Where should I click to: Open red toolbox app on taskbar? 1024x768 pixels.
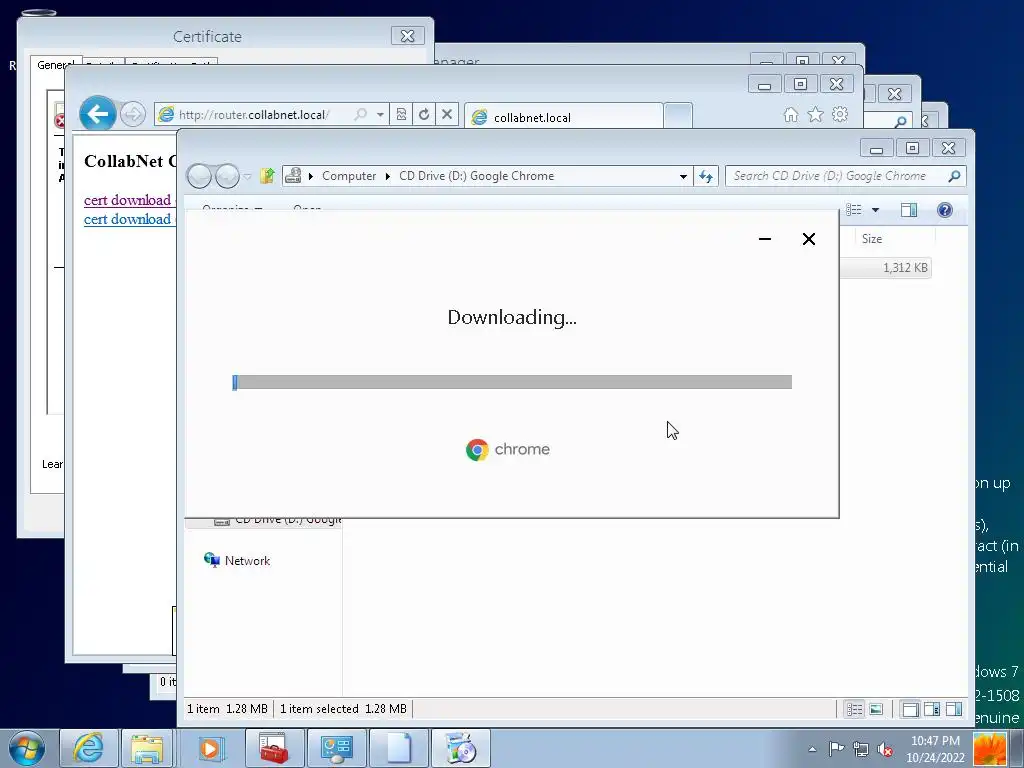pyautogui.click(x=274, y=748)
